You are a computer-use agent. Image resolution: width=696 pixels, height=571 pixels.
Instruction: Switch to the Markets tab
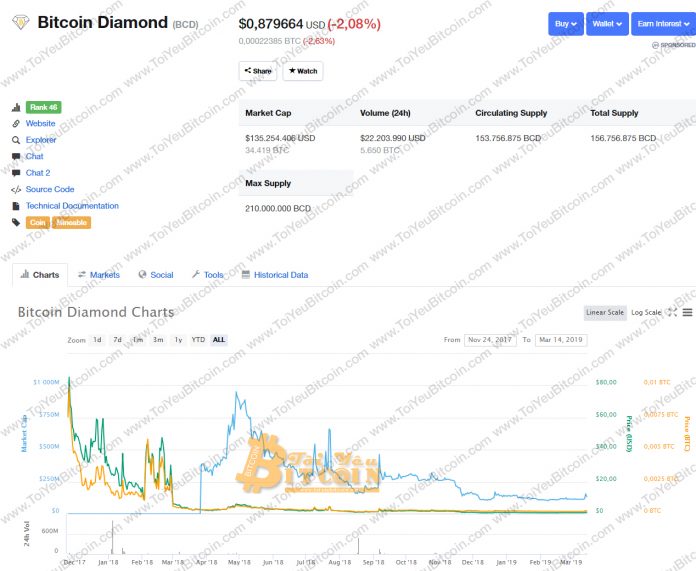point(99,275)
